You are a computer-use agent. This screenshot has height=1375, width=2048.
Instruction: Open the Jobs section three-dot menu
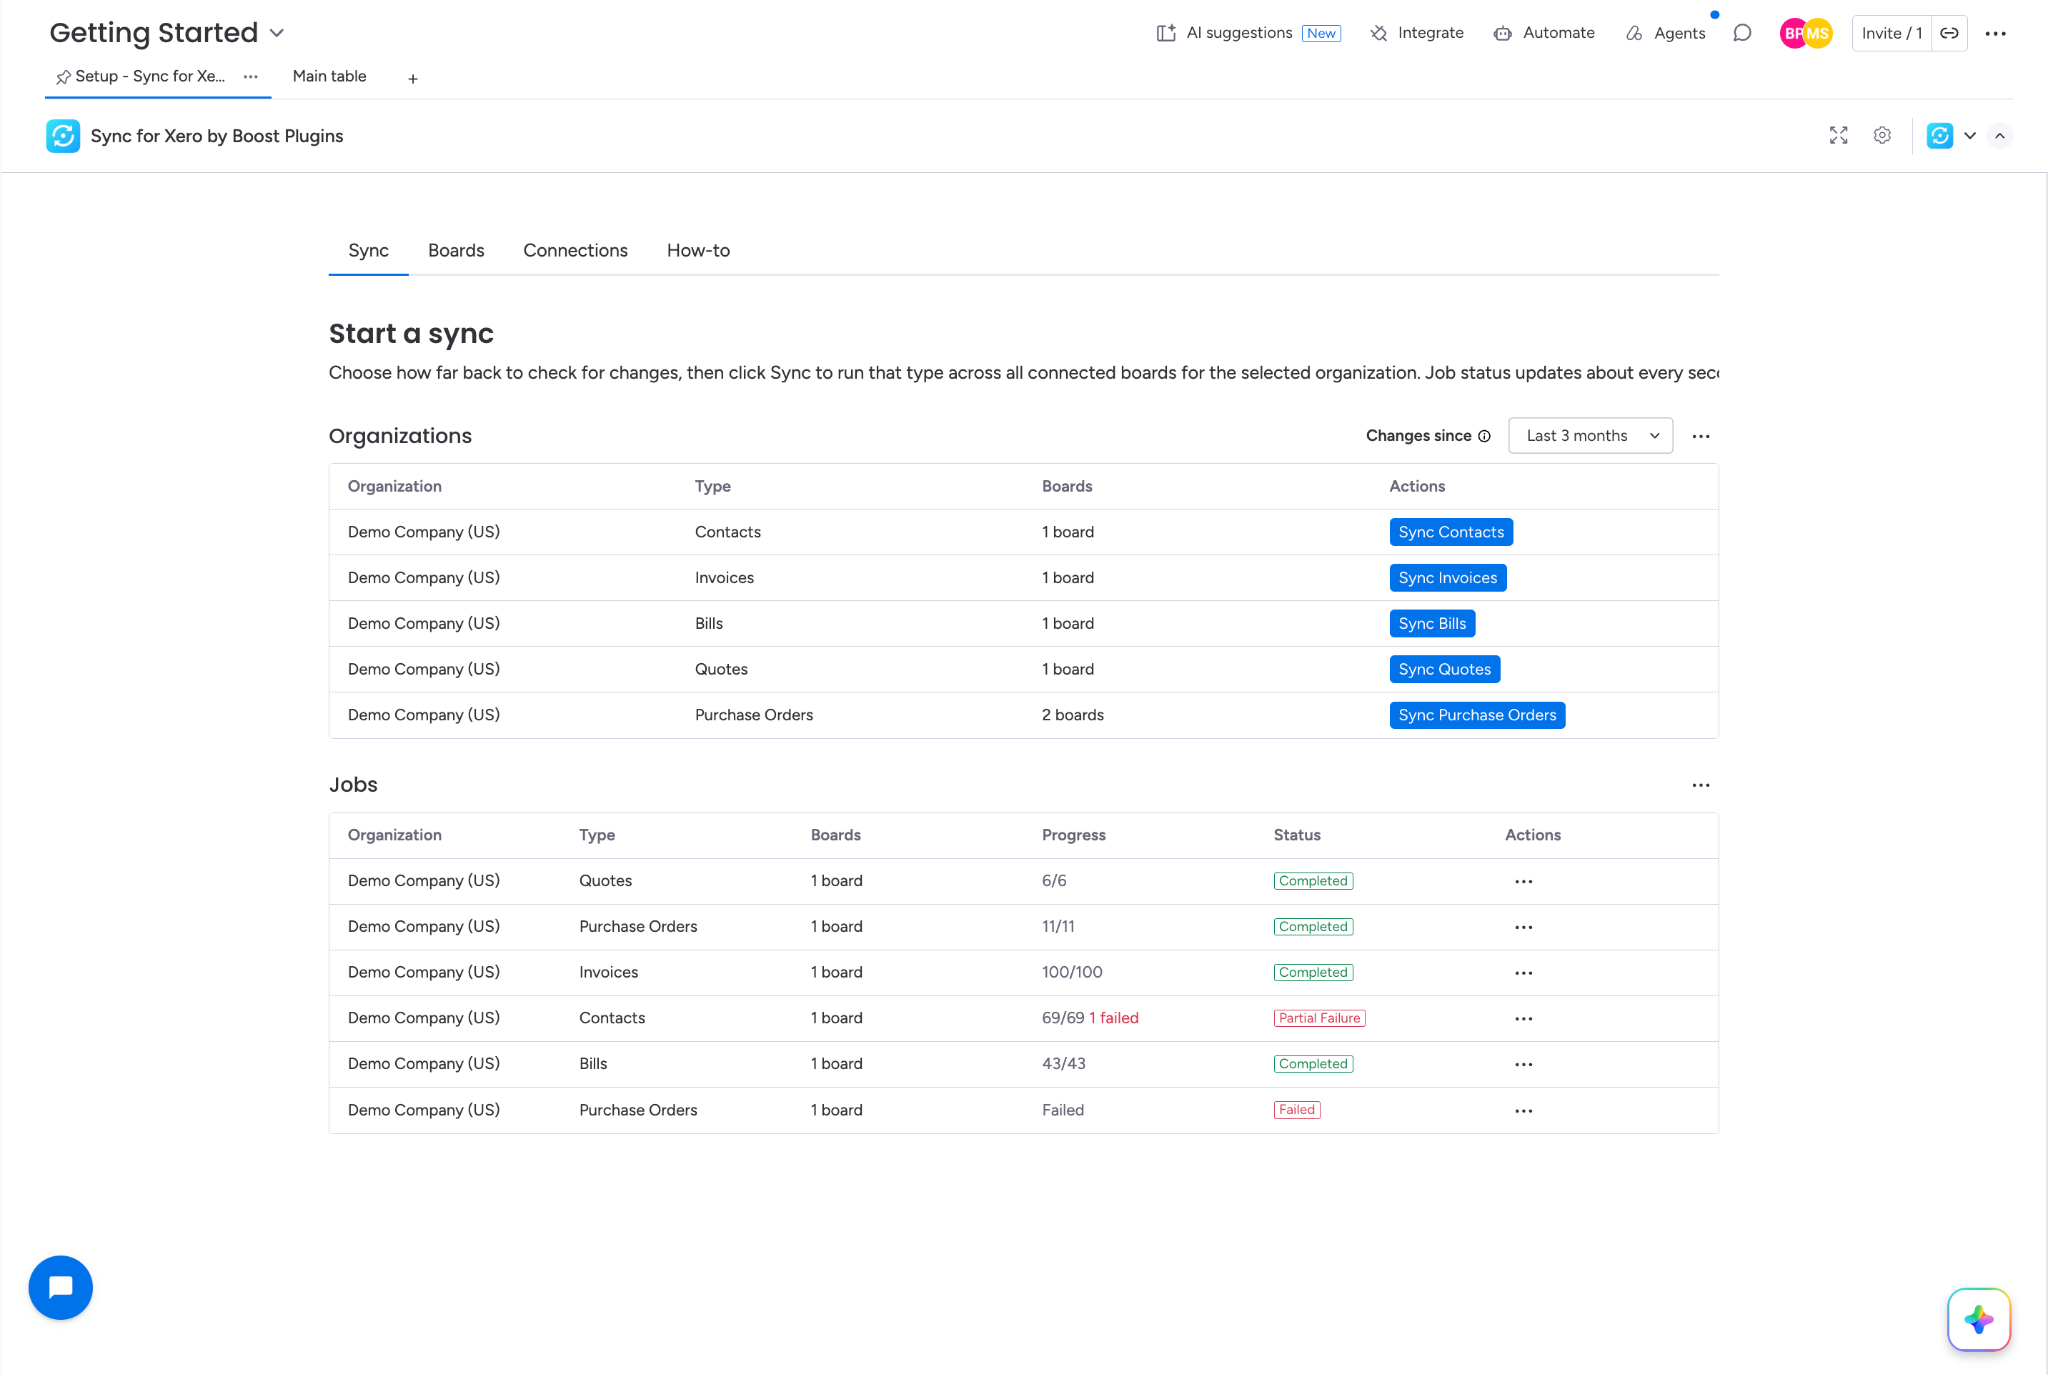[1701, 785]
